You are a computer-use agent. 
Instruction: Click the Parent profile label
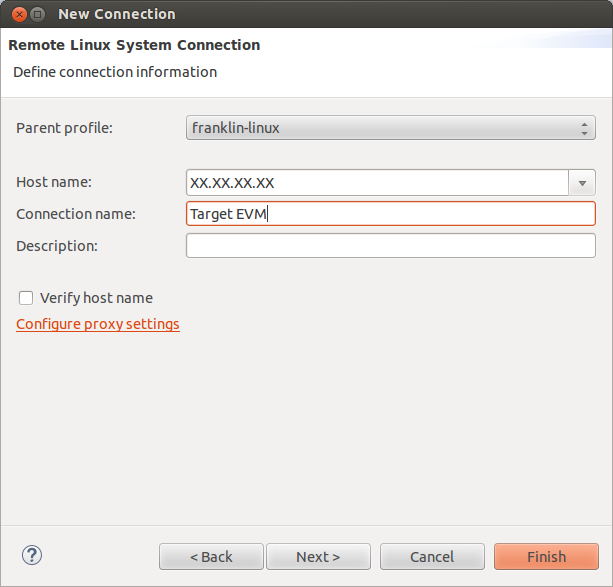[65, 128]
